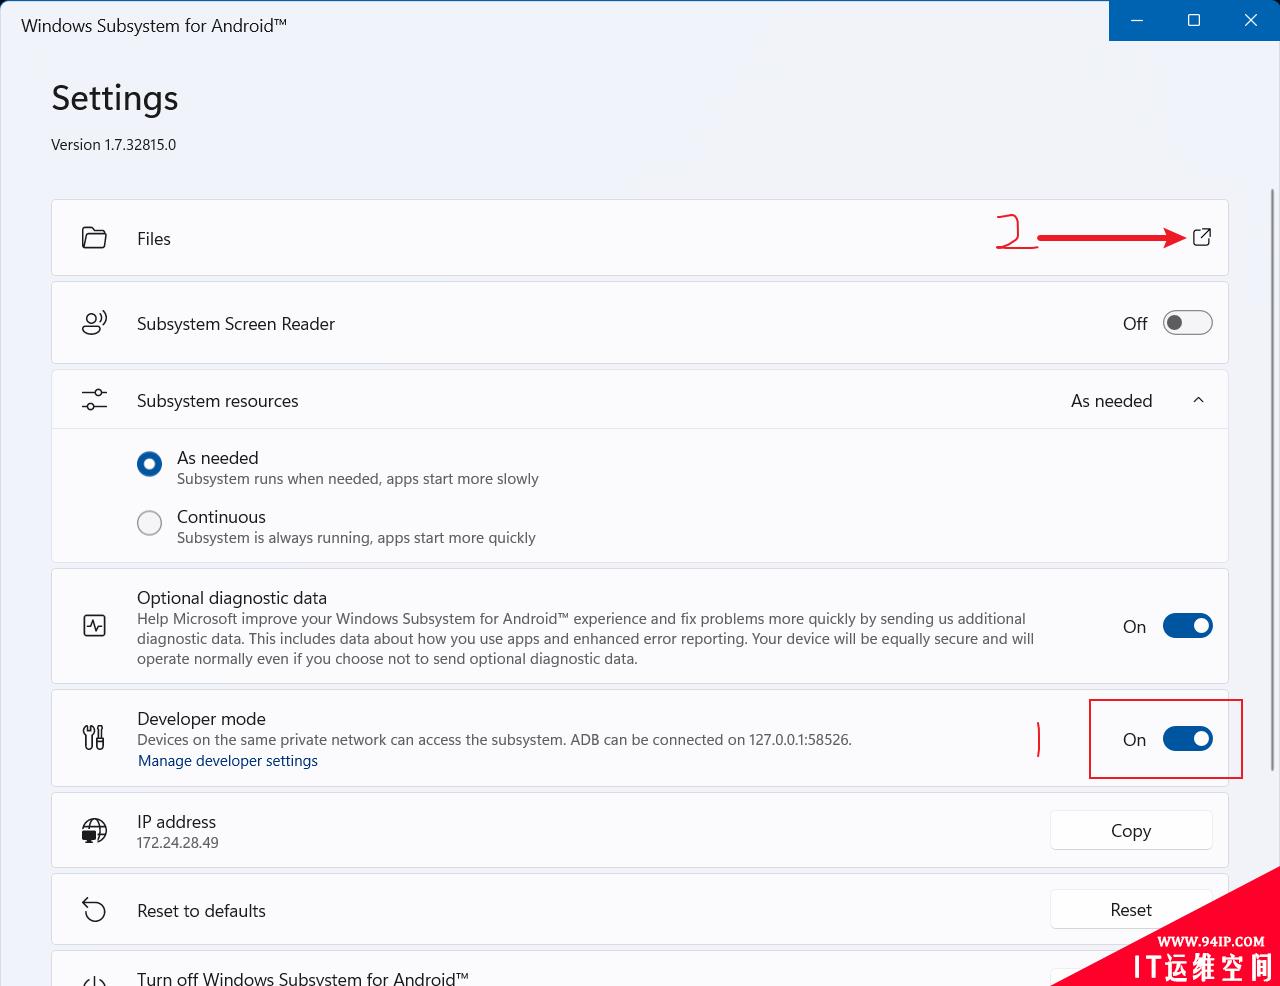Select the As needed radio option
The width and height of the screenshot is (1280, 986).
coord(149,464)
